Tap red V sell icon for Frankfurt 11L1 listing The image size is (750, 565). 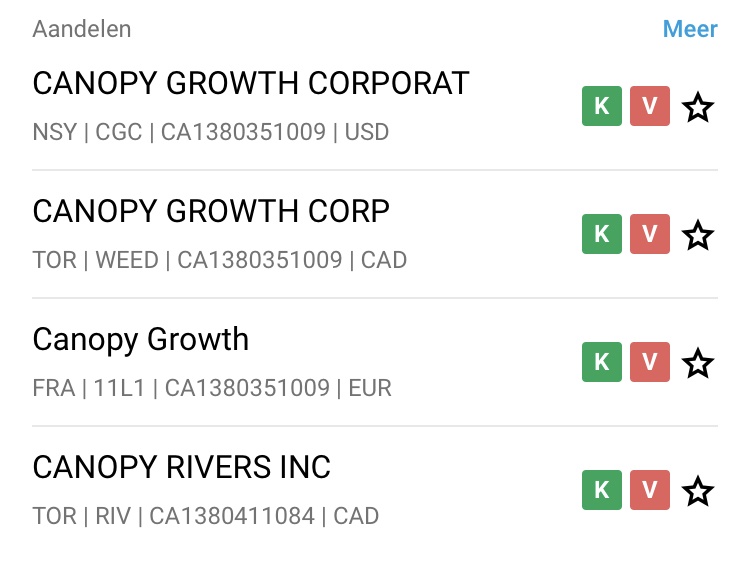[649, 362]
